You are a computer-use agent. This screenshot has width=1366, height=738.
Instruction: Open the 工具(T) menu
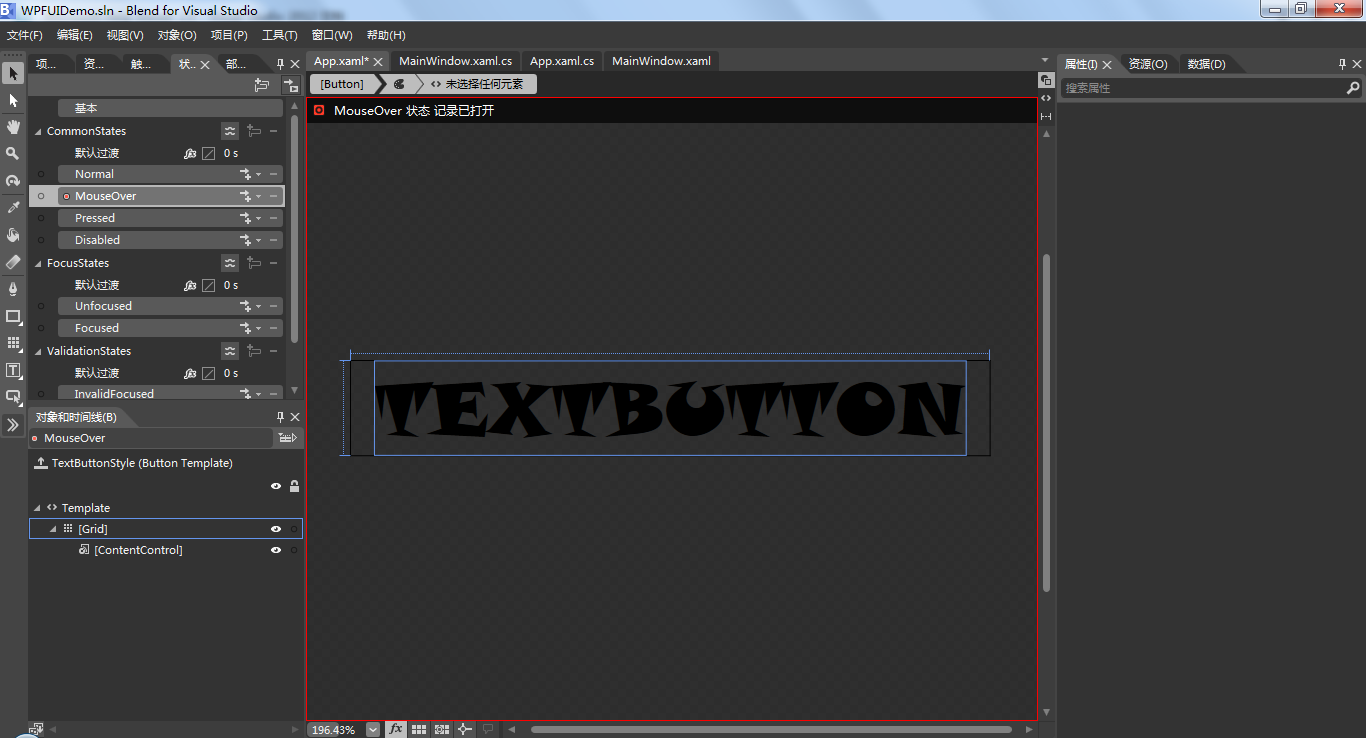click(x=278, y=35)
